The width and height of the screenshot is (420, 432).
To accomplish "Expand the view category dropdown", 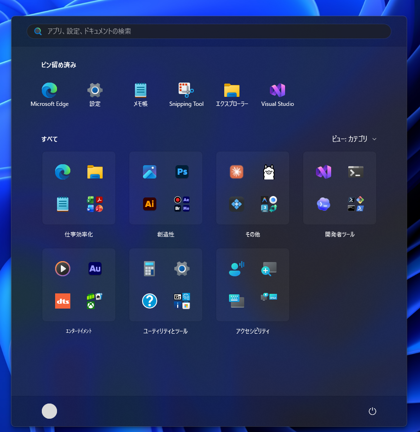I will [354, 139].
